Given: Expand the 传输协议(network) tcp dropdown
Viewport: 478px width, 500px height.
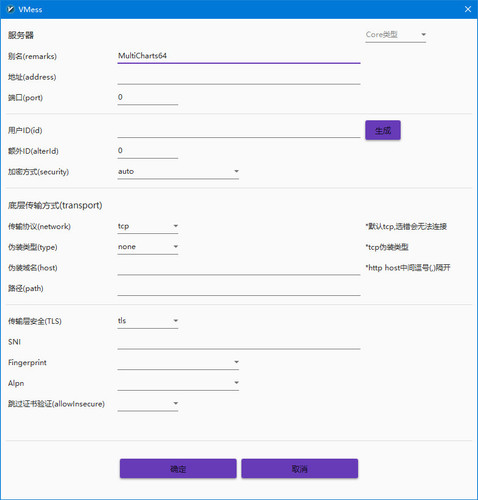Looking at the screenshot, I should [148, 226].
